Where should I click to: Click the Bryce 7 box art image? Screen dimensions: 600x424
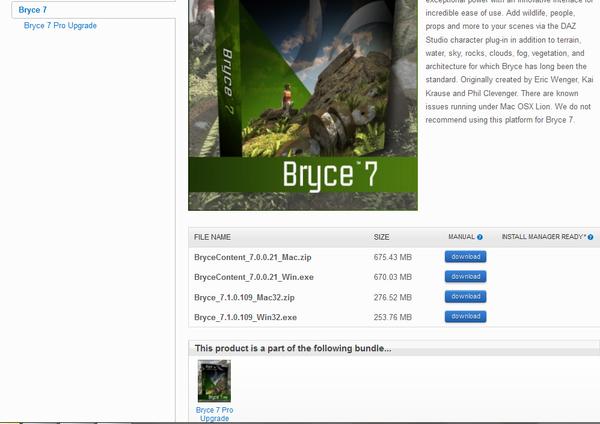click(x=303, y=105)
